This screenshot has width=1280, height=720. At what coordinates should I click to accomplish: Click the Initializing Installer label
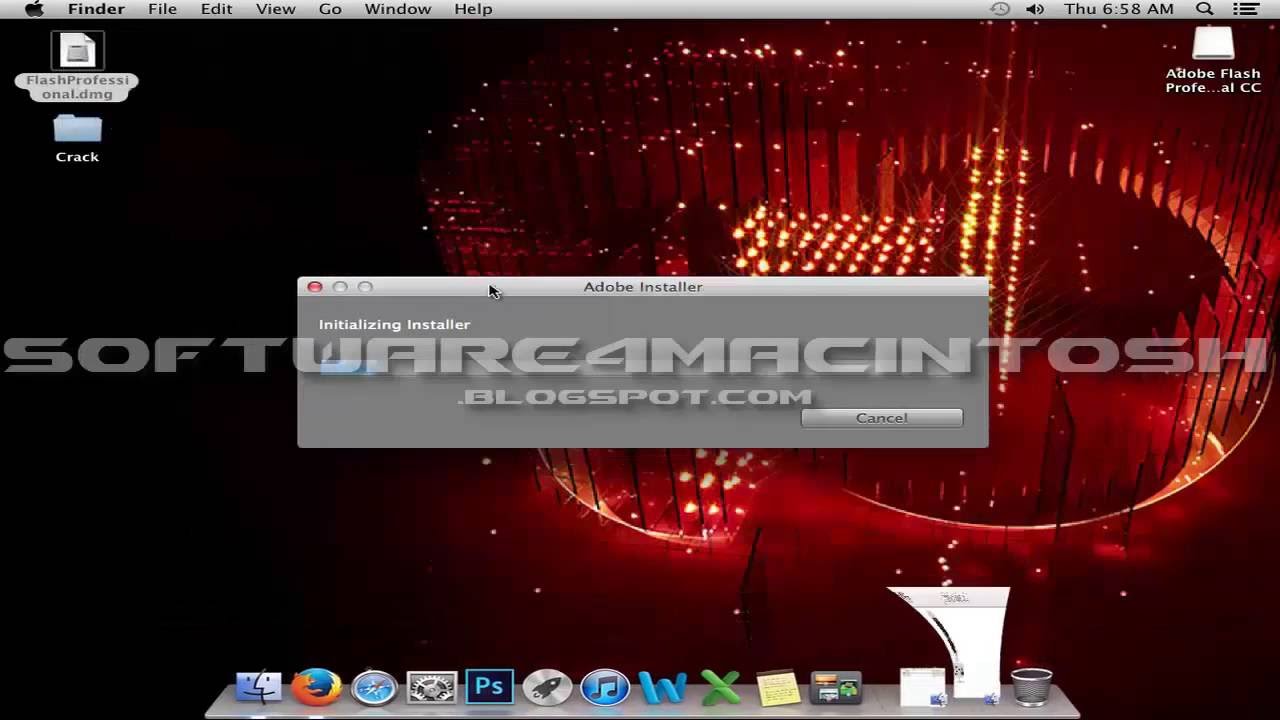pos(394,324)
